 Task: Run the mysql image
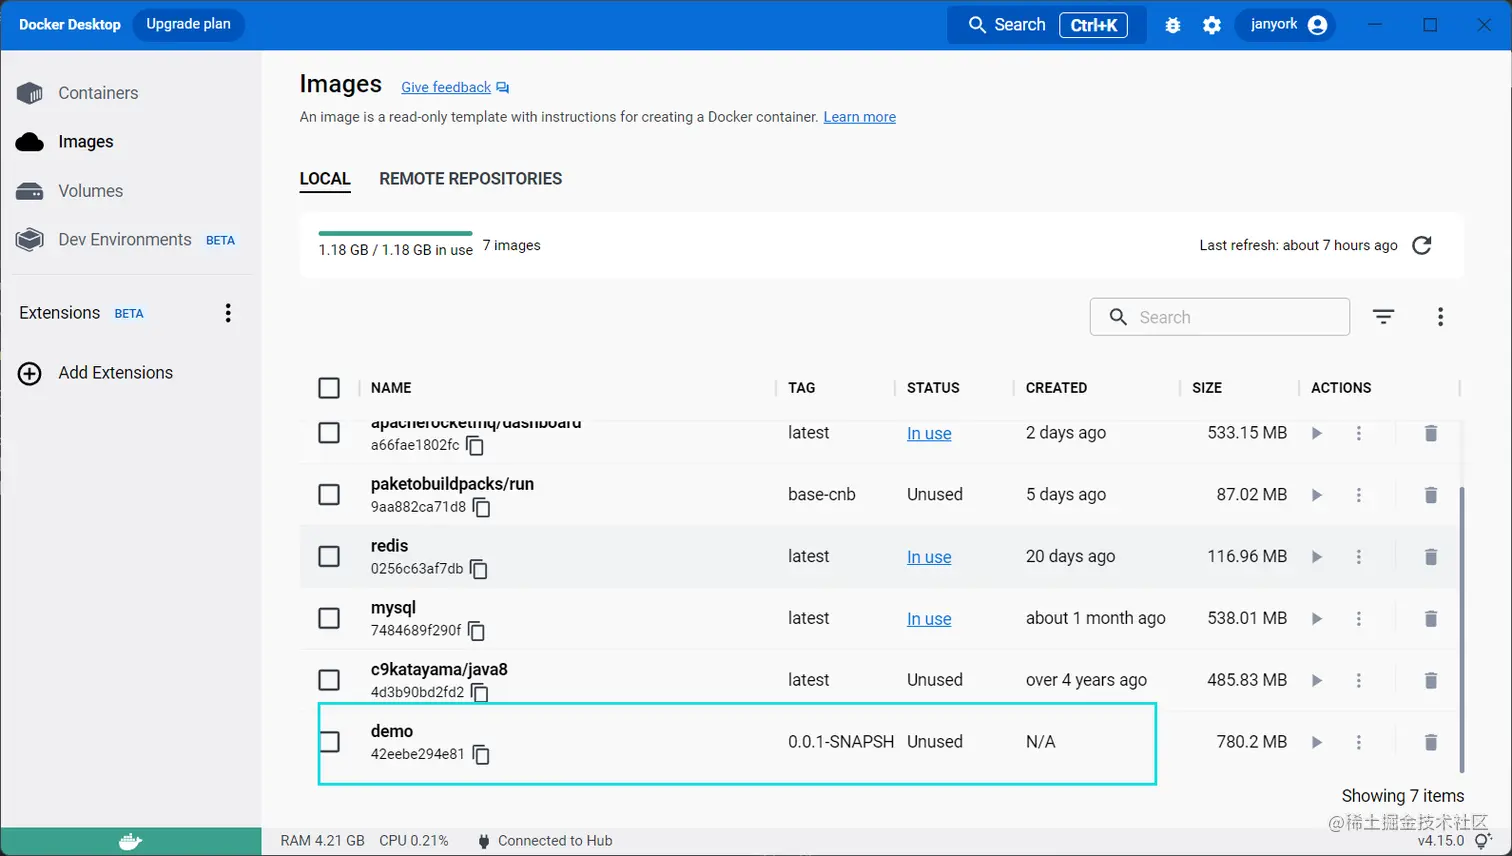[1317, 619]
